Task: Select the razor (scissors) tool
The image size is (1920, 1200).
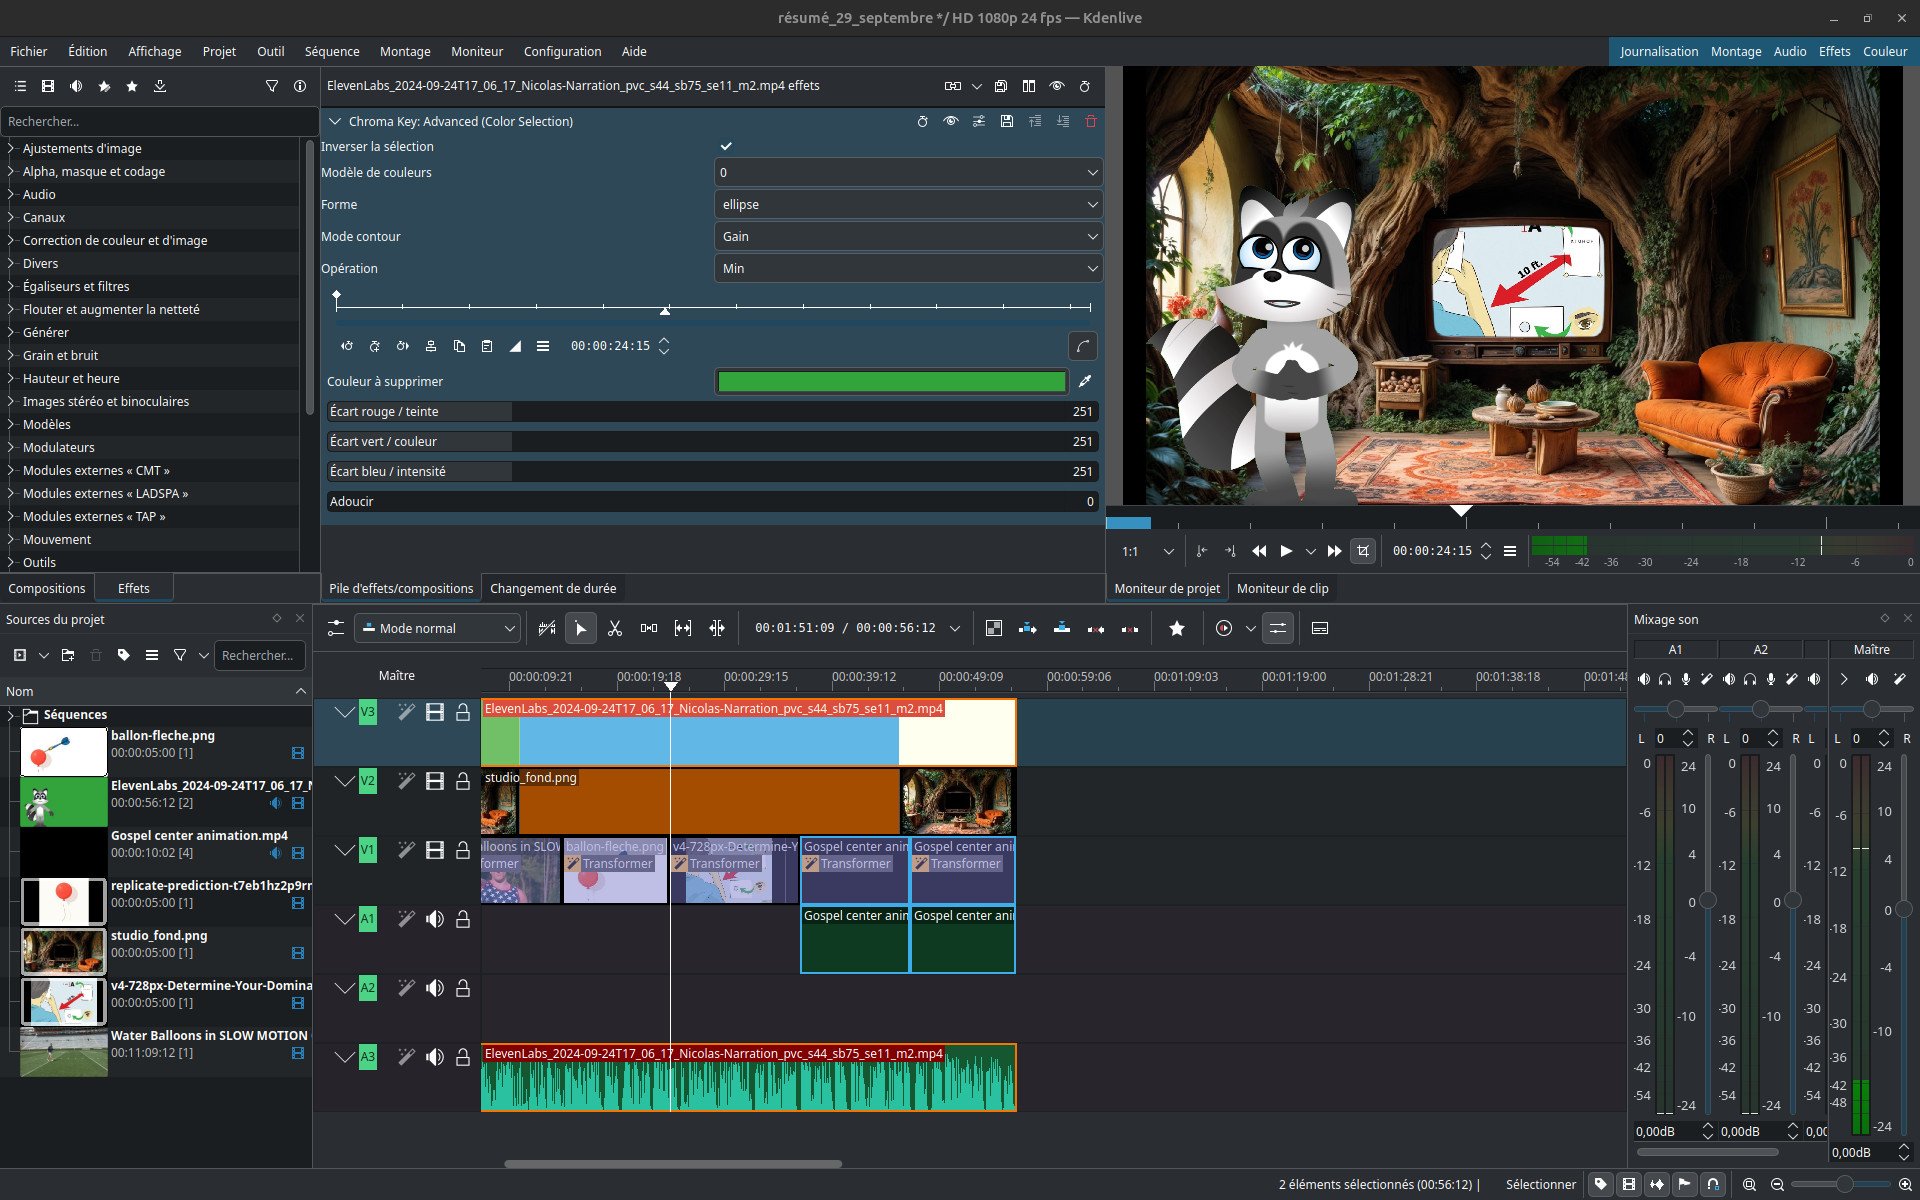Action: tap(615, 628)
